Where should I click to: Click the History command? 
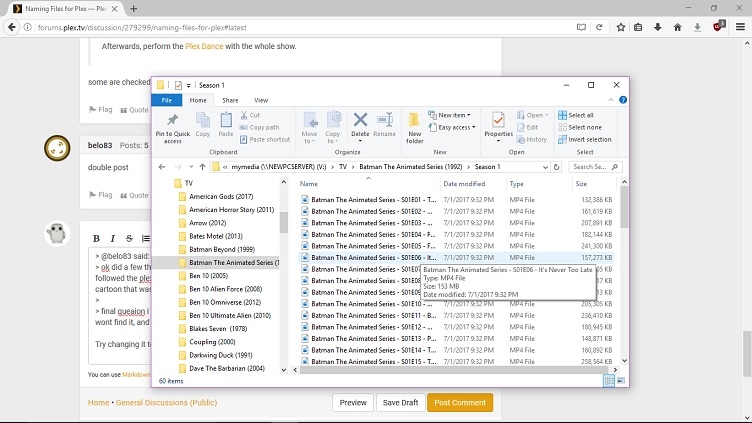point(531,139)
